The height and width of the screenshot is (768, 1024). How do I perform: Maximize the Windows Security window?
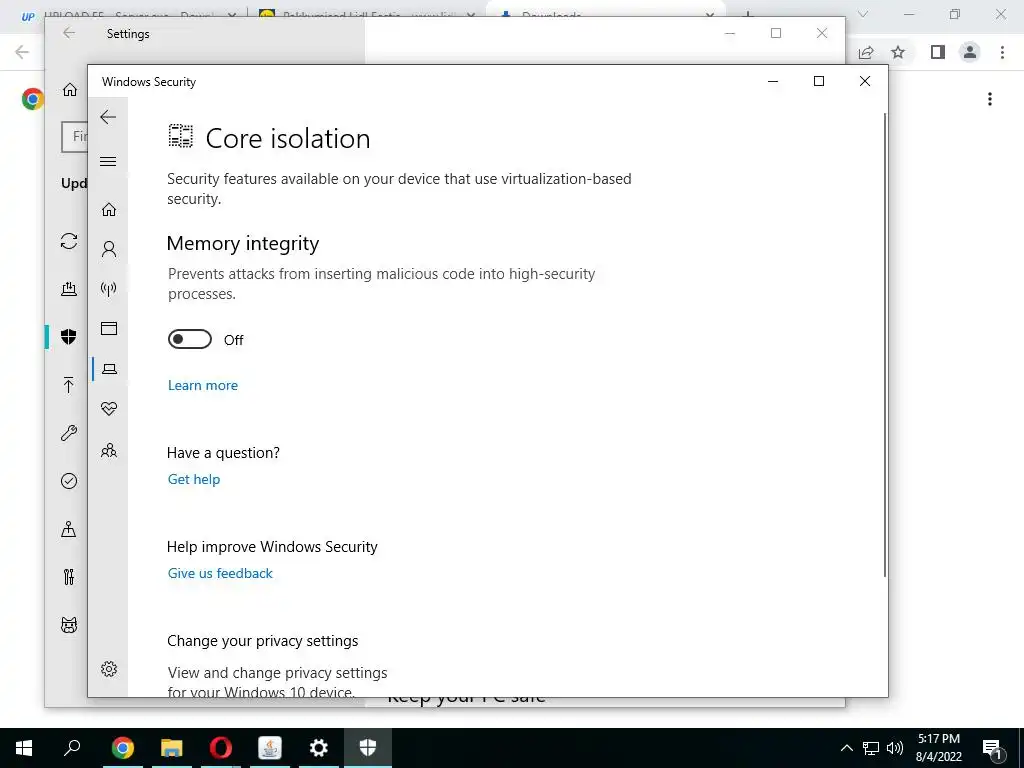click(819, 81)
